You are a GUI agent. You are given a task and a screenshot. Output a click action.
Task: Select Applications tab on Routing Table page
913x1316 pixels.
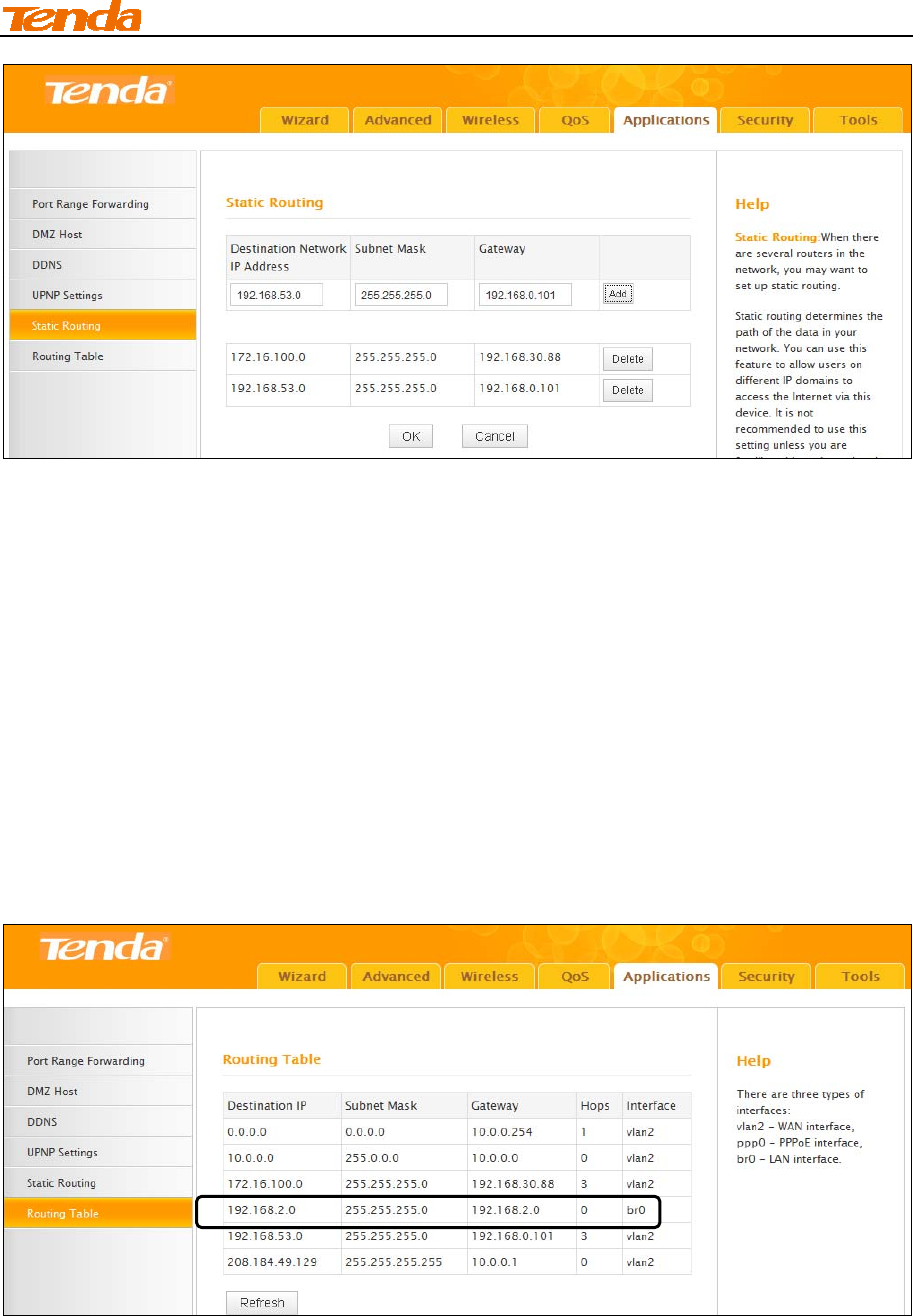point(666,976)
